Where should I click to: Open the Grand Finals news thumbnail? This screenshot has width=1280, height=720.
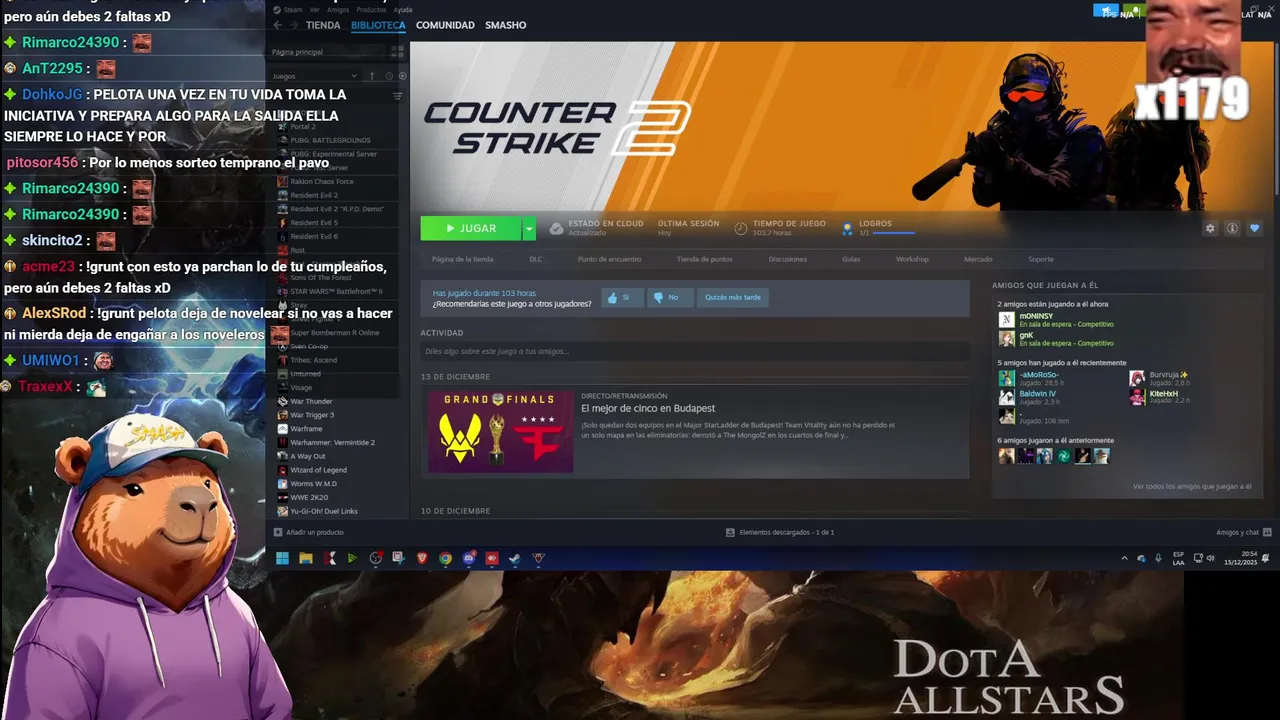tap(501, 431)
